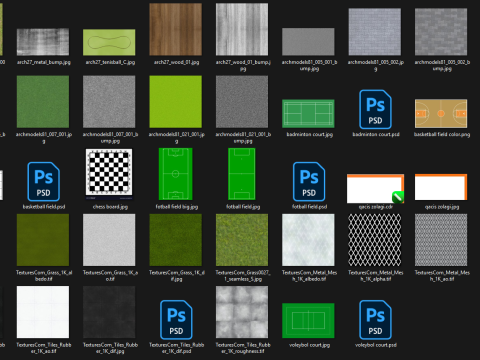Select the badminton court.jpg thumbnail

[308, 114]
